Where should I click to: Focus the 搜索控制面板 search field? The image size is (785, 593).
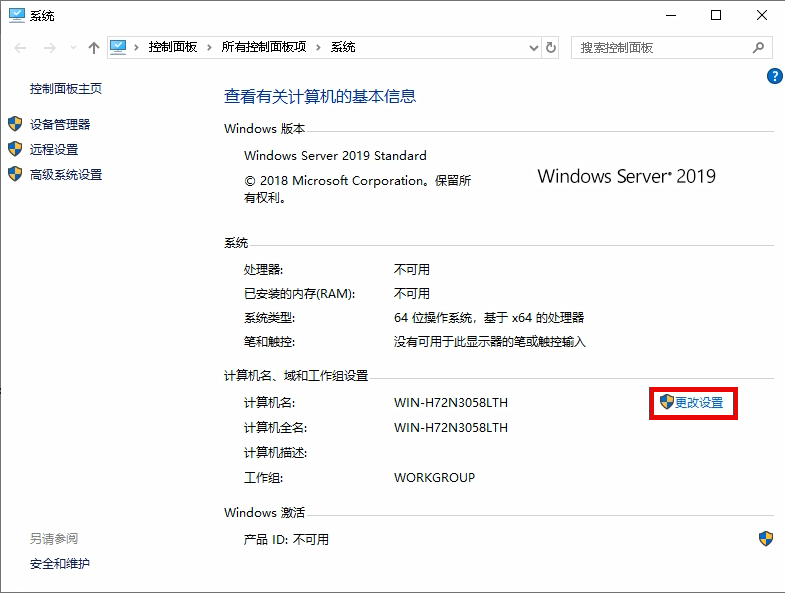660,47
